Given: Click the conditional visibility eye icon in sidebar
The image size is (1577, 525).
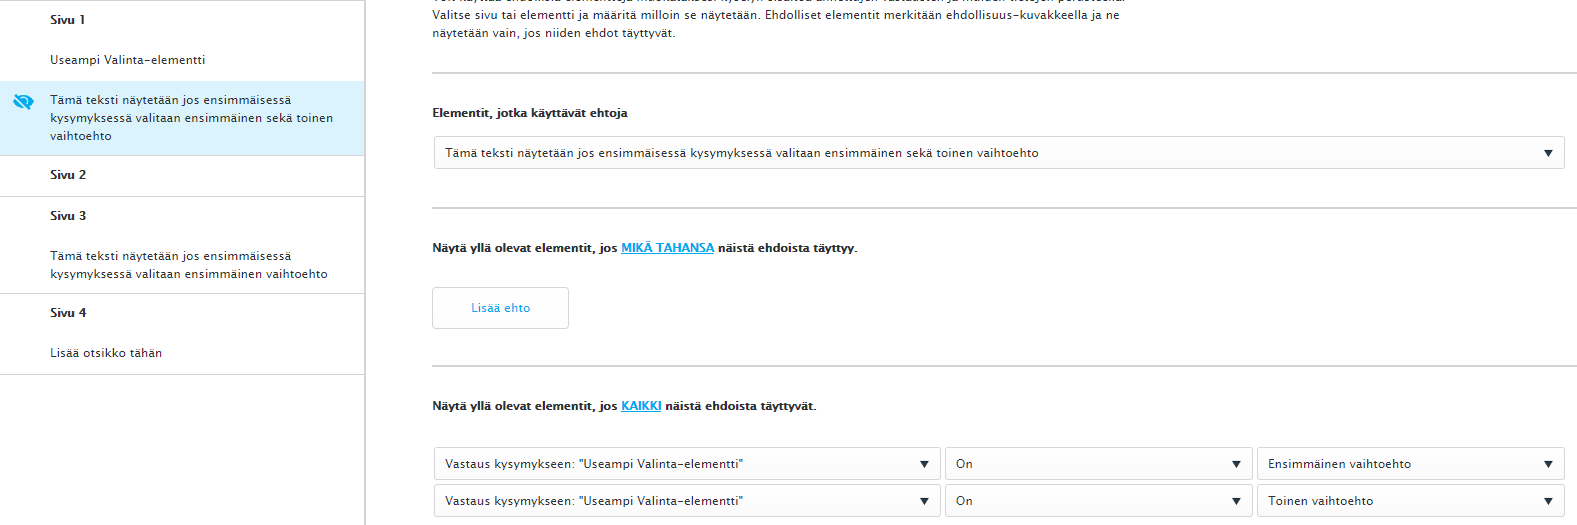Looking at the screenshot, I should (23, 102).
